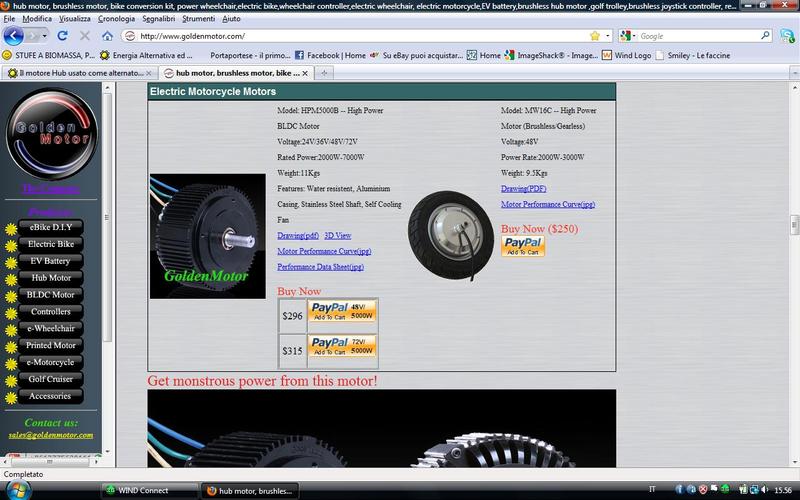Image resolution: width=800 pixels, height=500 pixels.
Task: Open the Wind Logo bookmark
Action: (627, 55)
